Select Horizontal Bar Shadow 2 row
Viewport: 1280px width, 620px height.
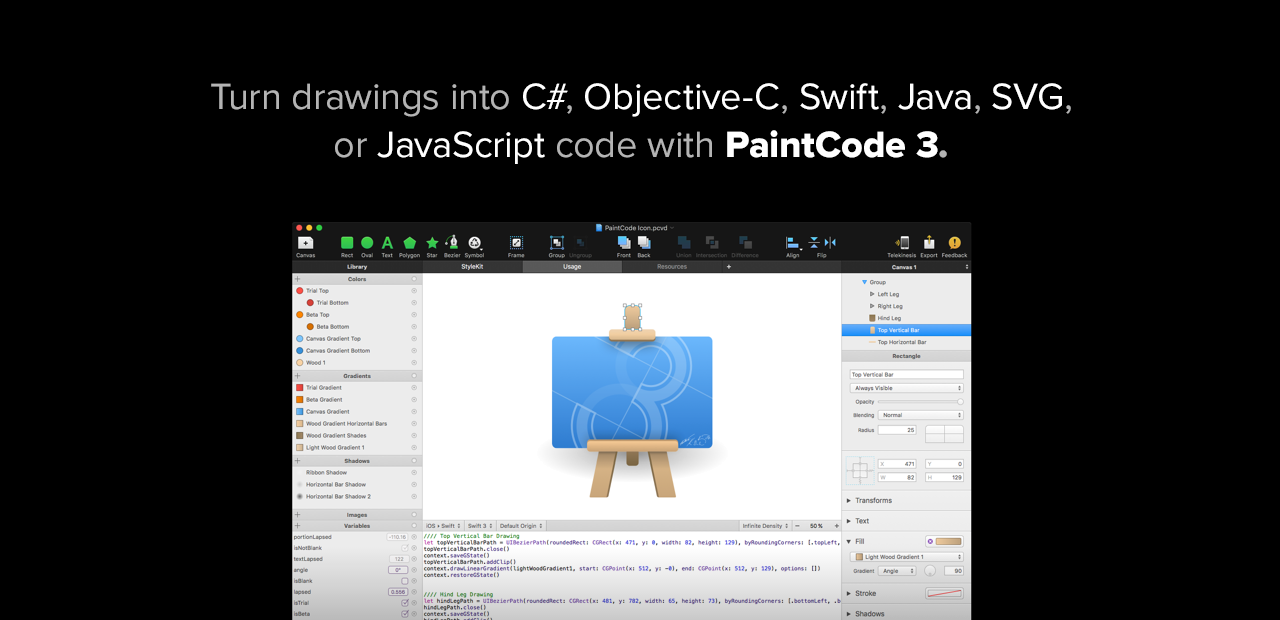pos(357,497)
